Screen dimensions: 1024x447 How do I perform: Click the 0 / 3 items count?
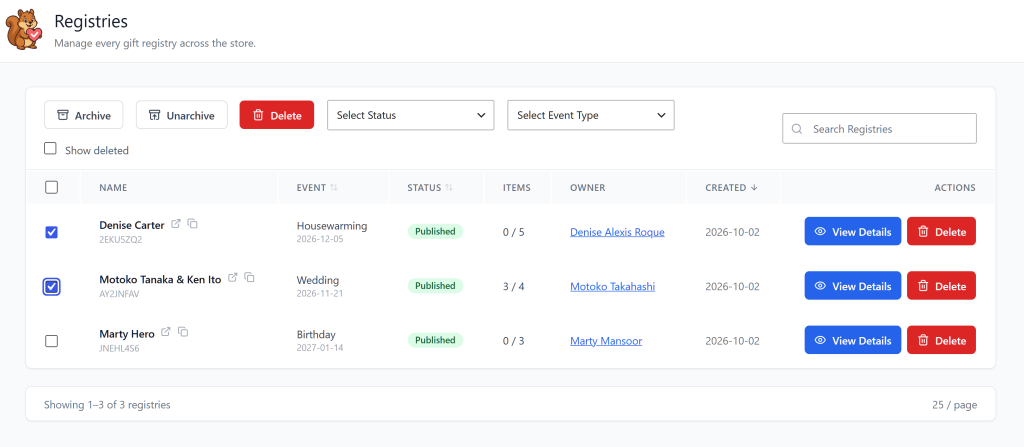coord(513,340)
